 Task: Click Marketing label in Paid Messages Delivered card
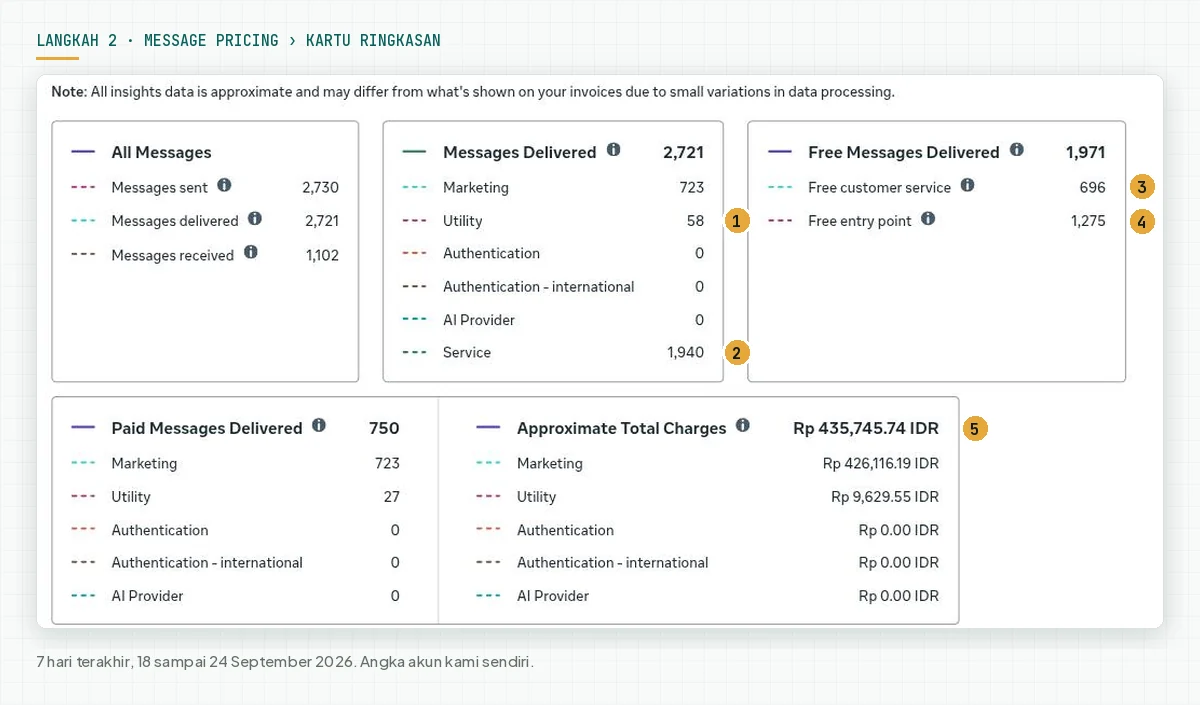pos(144,463)
